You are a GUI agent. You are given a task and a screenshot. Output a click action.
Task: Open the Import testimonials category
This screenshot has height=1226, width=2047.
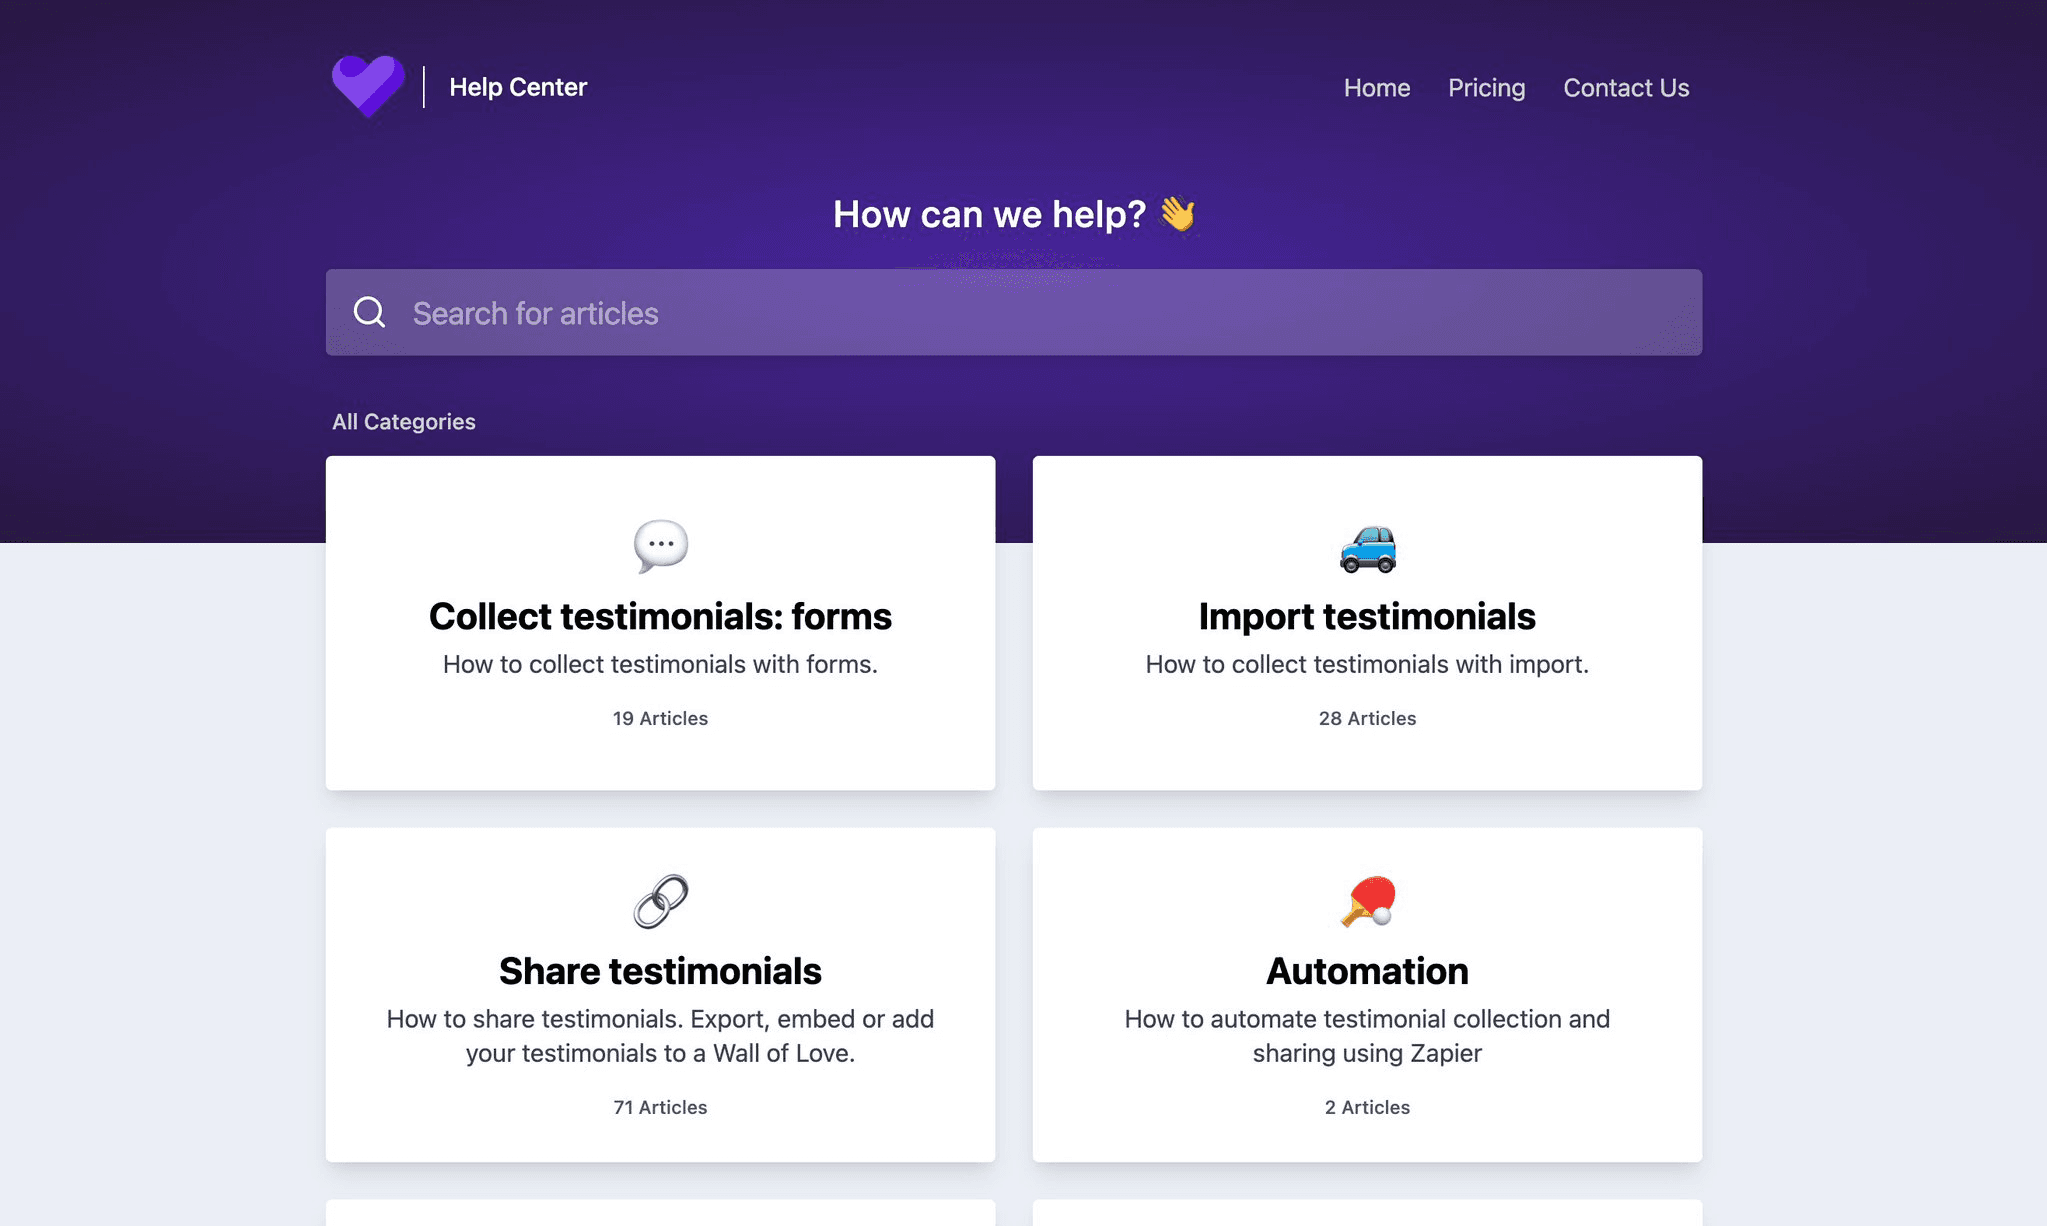1366,617
